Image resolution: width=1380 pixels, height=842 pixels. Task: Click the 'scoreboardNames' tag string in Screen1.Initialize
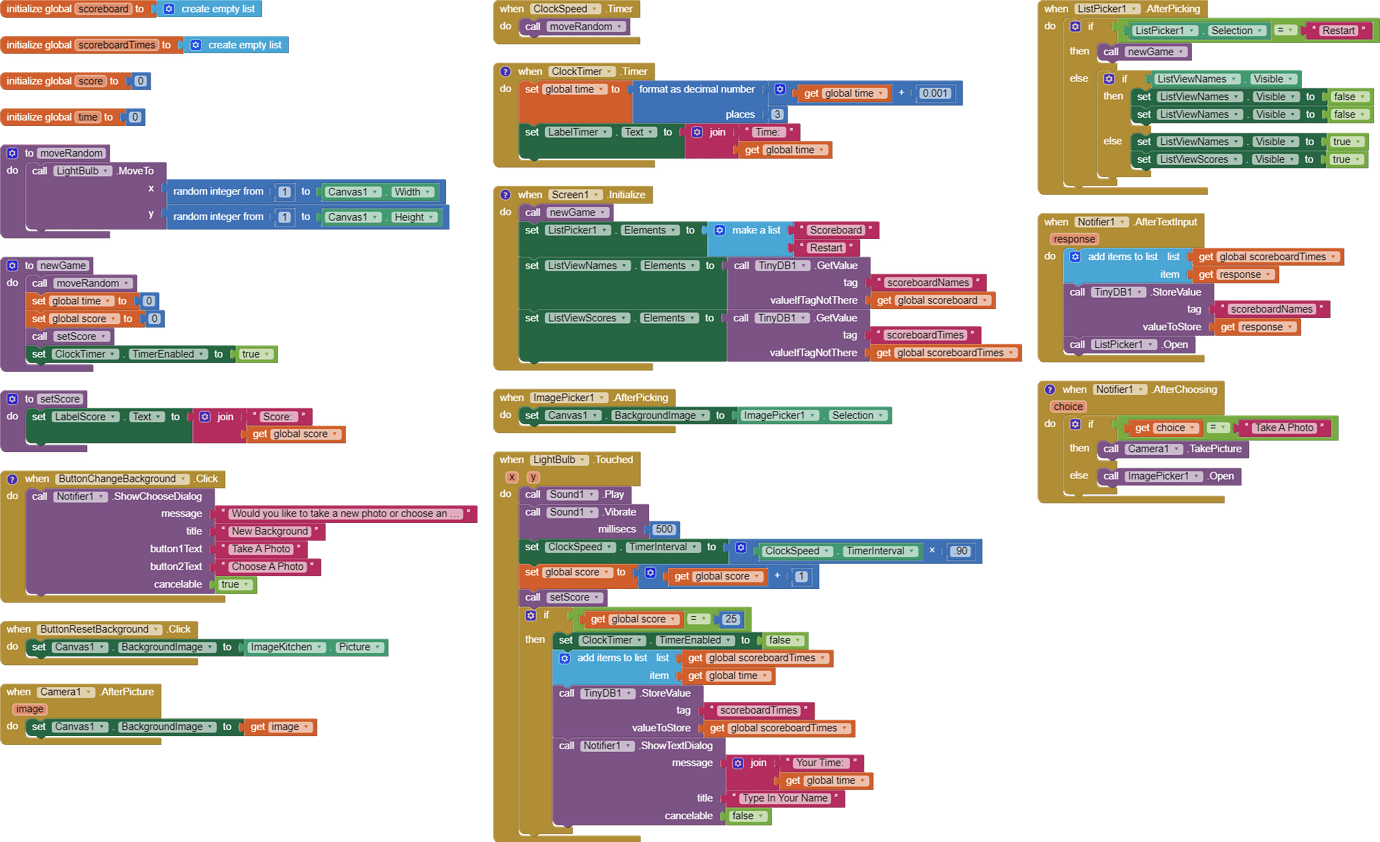point(928,283)
